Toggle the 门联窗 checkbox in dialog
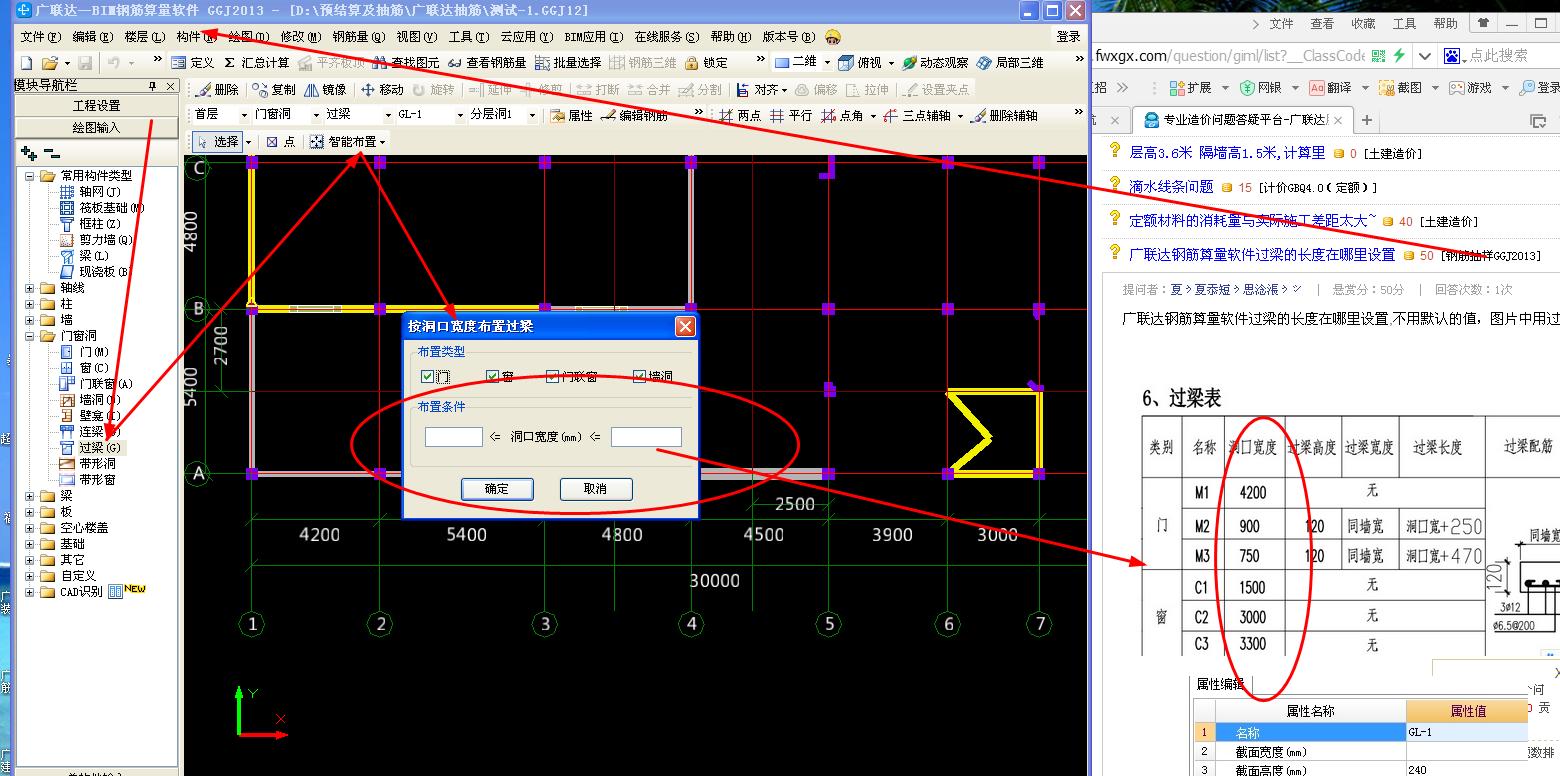Screen dimensions: 1560x776 click(553, 376)
